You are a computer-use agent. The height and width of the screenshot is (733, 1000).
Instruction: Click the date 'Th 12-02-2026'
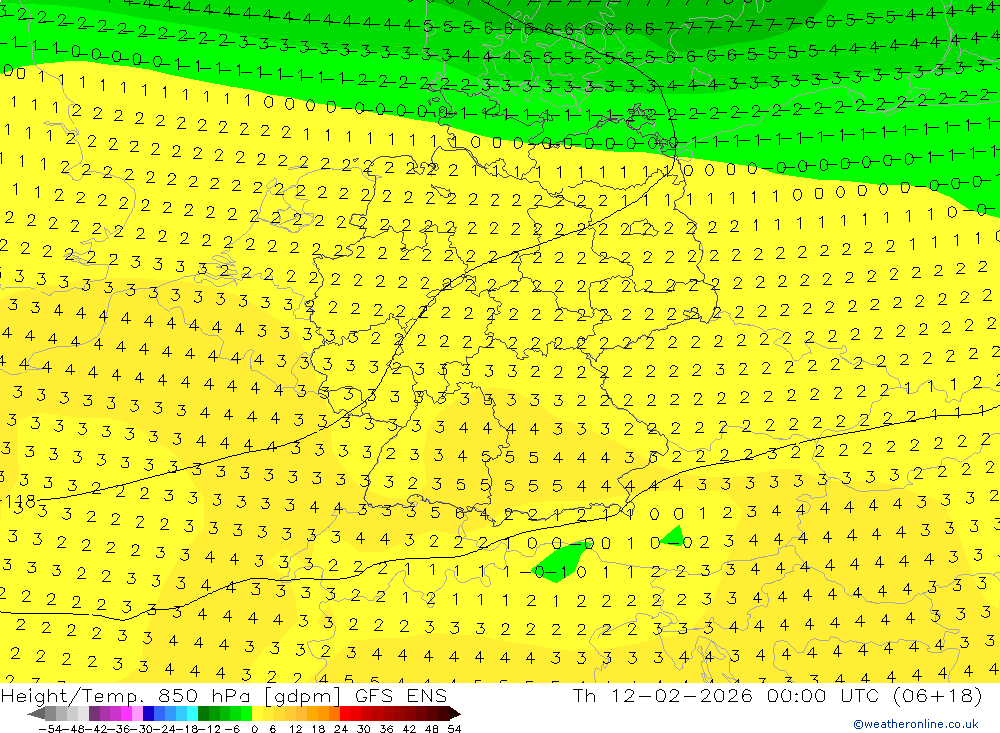click(663, 696)
